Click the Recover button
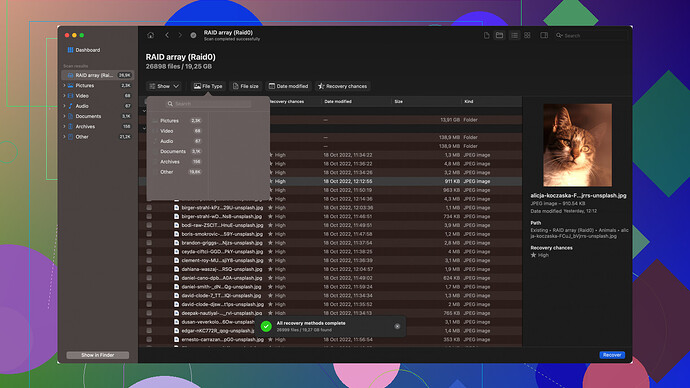690x388 pixels. pyautogui.click(x=612, y=355)
